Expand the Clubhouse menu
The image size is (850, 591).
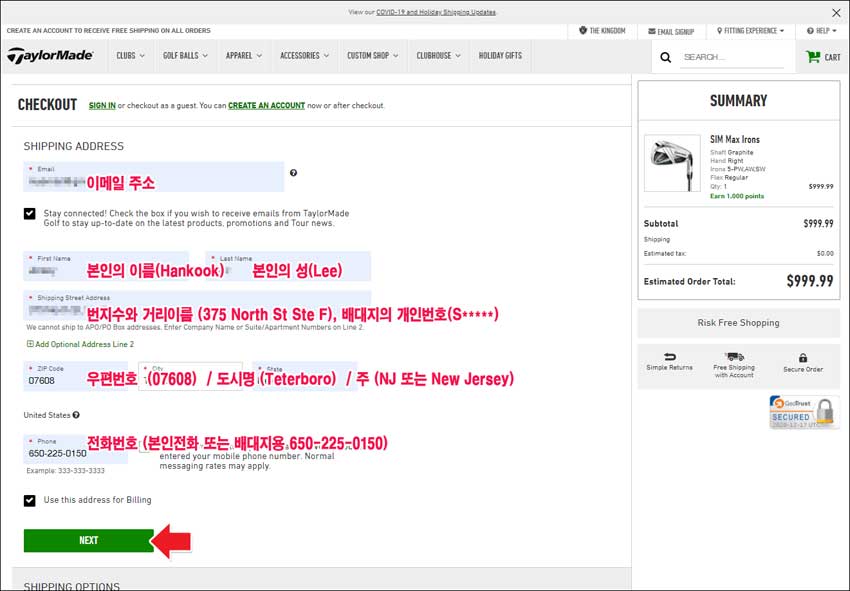pyautogui.click(x=439, y=55)
